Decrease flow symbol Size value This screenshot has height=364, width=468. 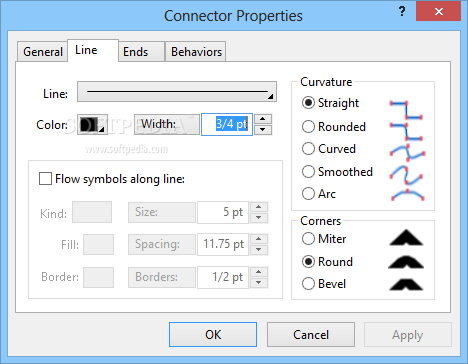259,218
